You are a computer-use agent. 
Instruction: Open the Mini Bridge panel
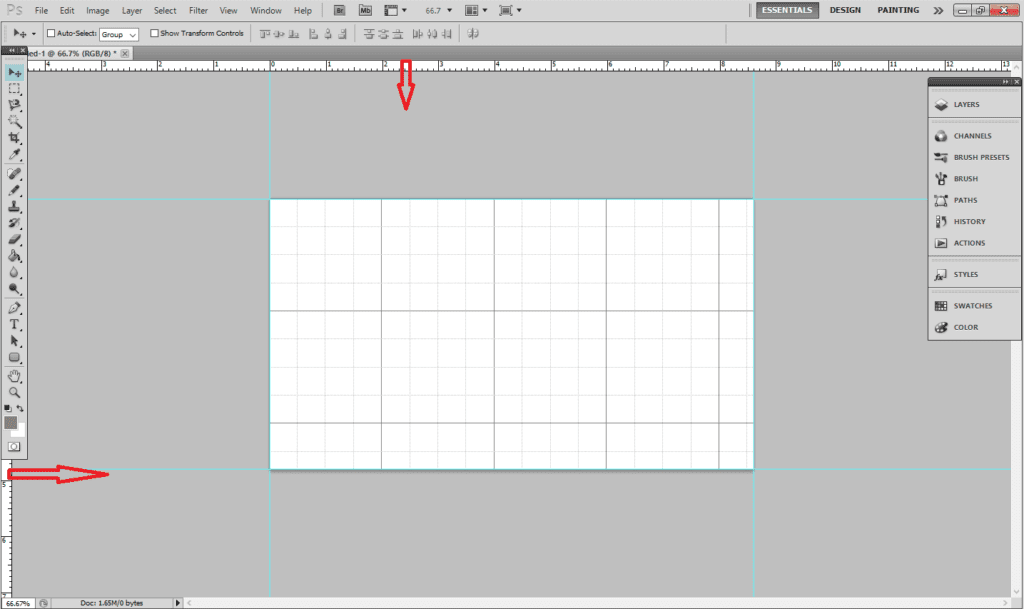366,10
